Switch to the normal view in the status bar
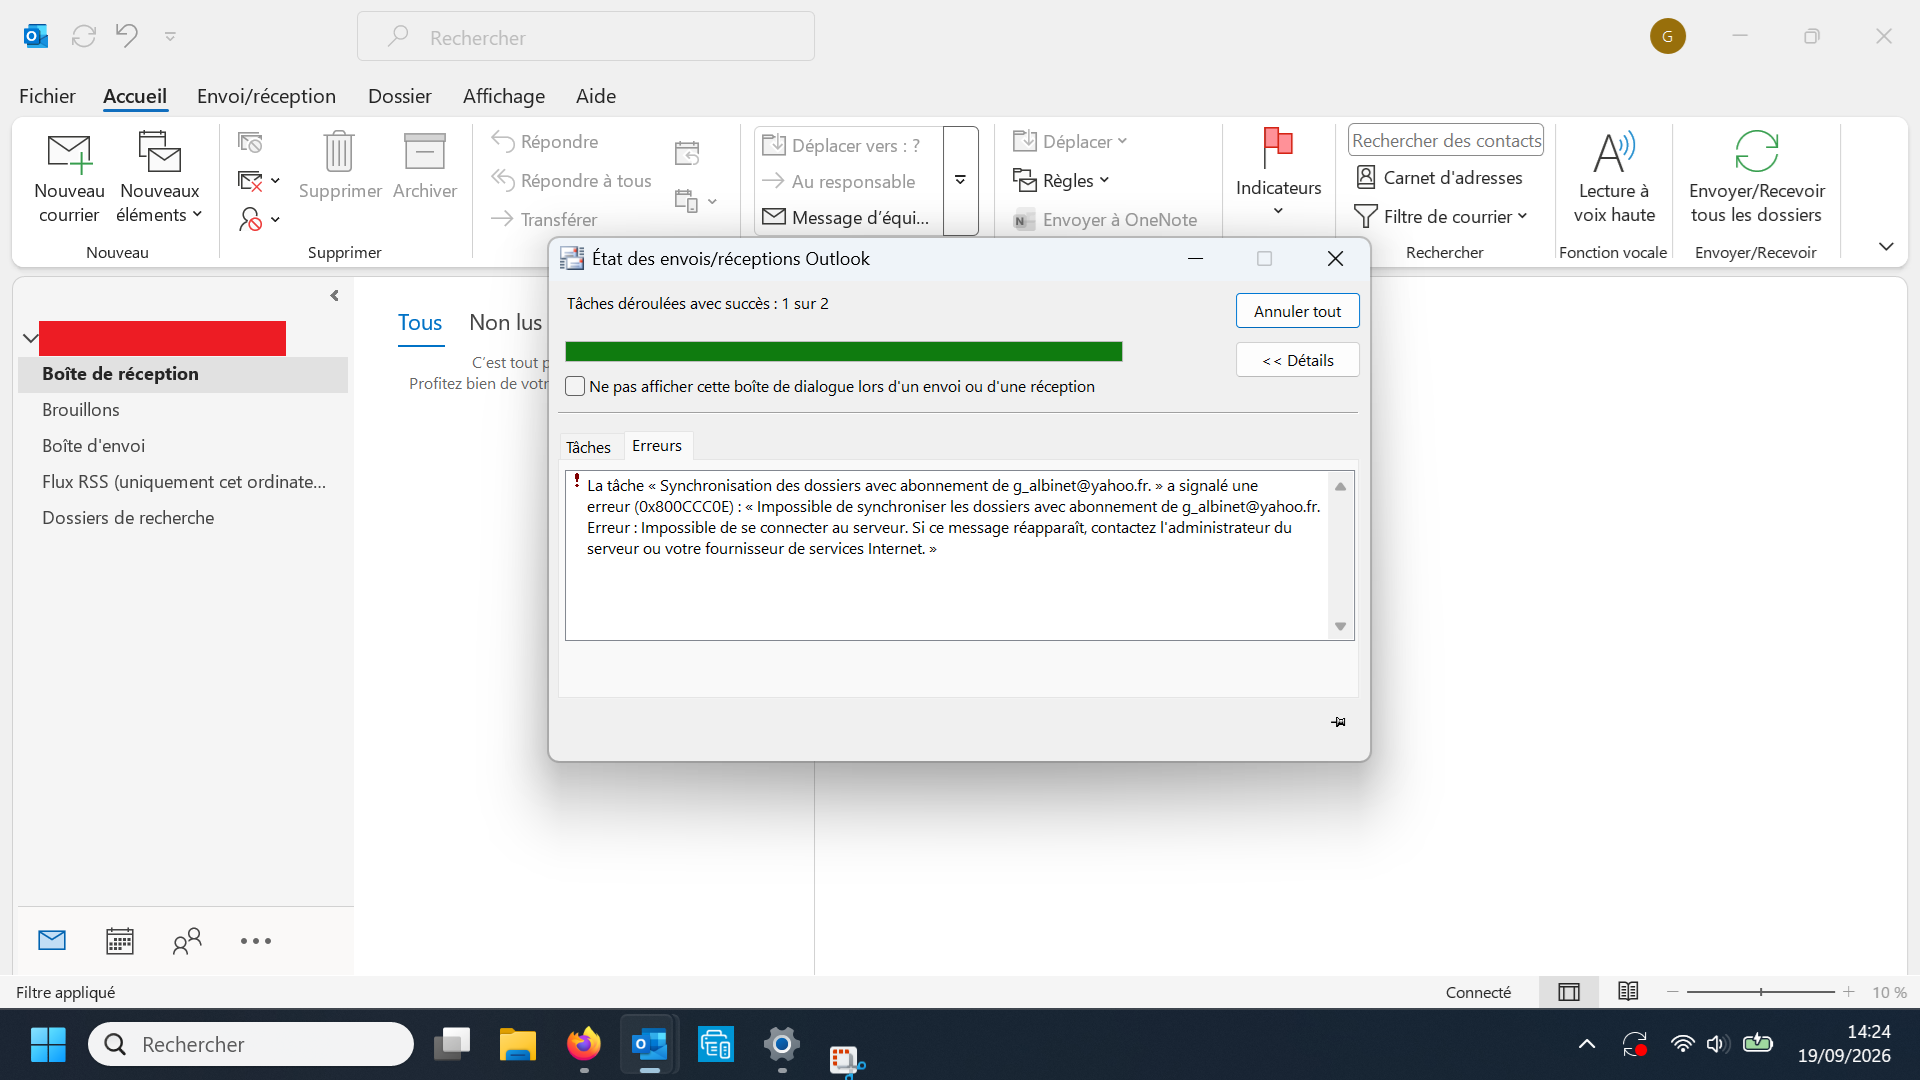The height and width of the screenshot is (1080, 1920). pyautogui.click(x=1569, y=992)
